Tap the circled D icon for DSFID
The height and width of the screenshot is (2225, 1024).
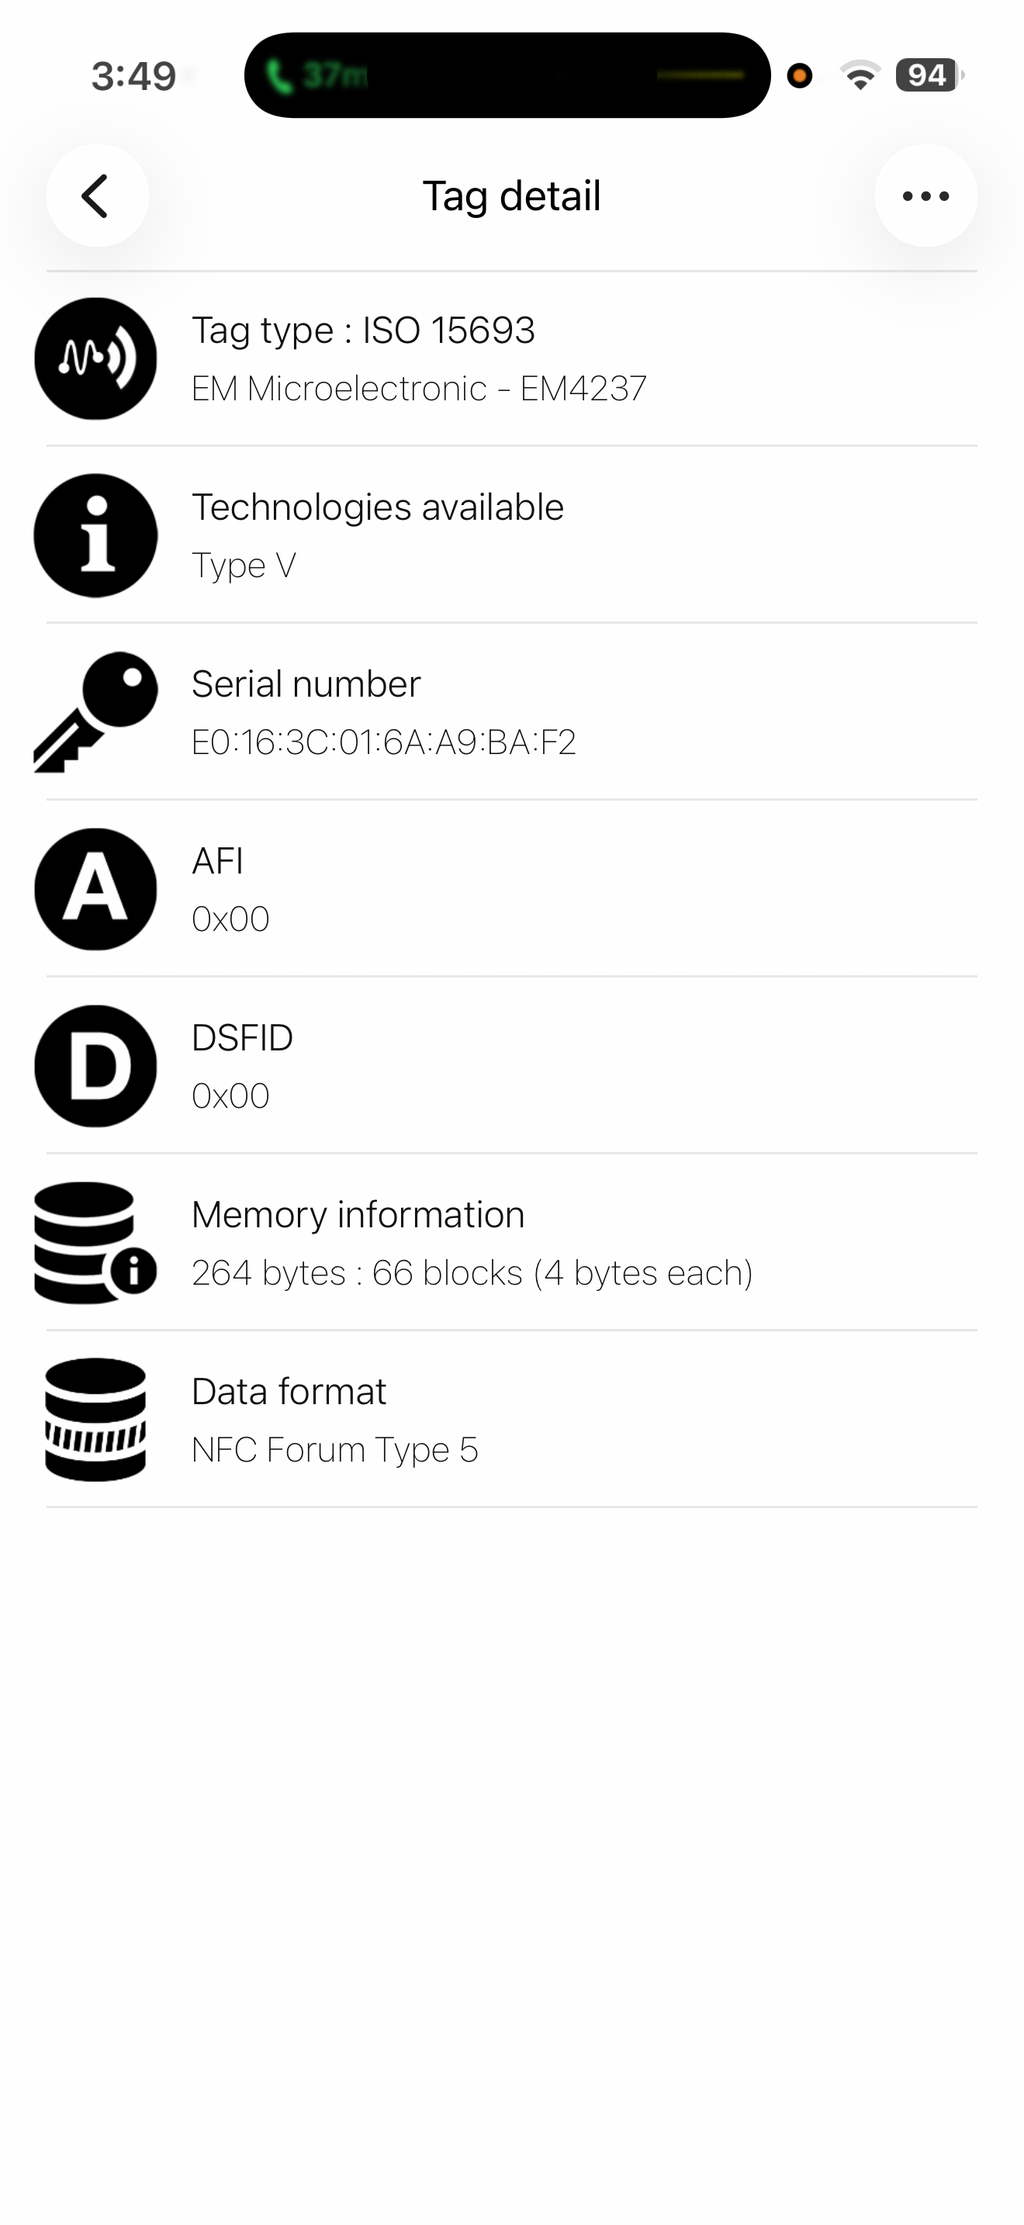(96, 1066)
